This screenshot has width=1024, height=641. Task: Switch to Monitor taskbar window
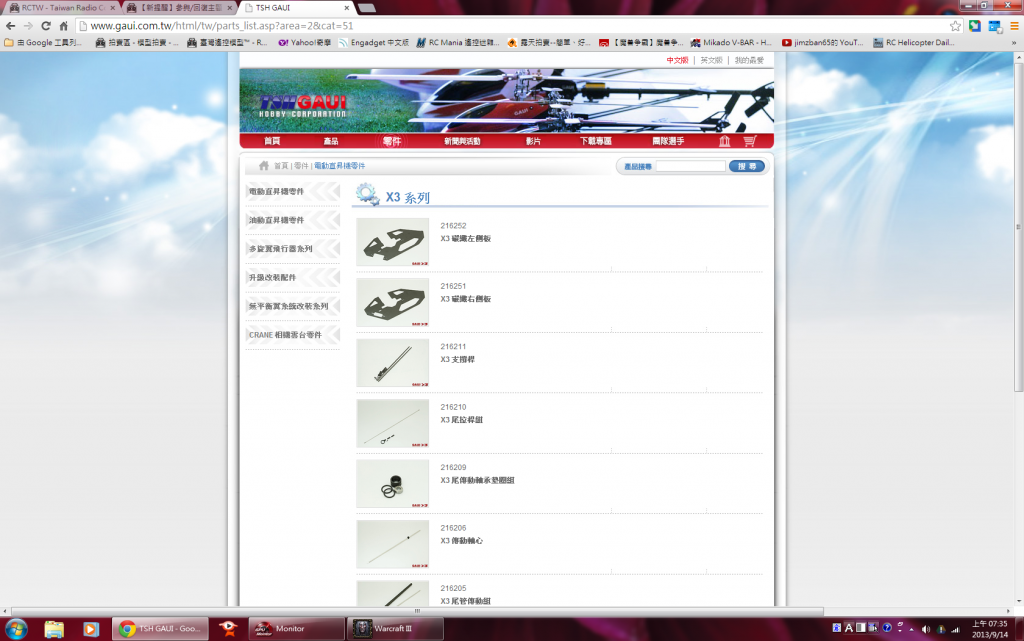(296, 629)
